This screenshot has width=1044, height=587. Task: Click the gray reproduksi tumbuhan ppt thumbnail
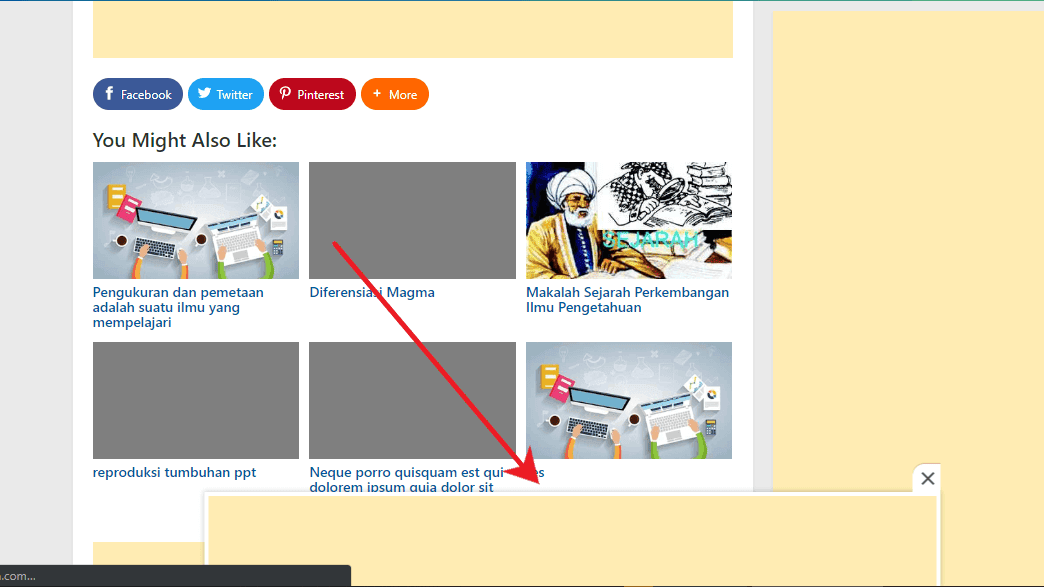196,400
